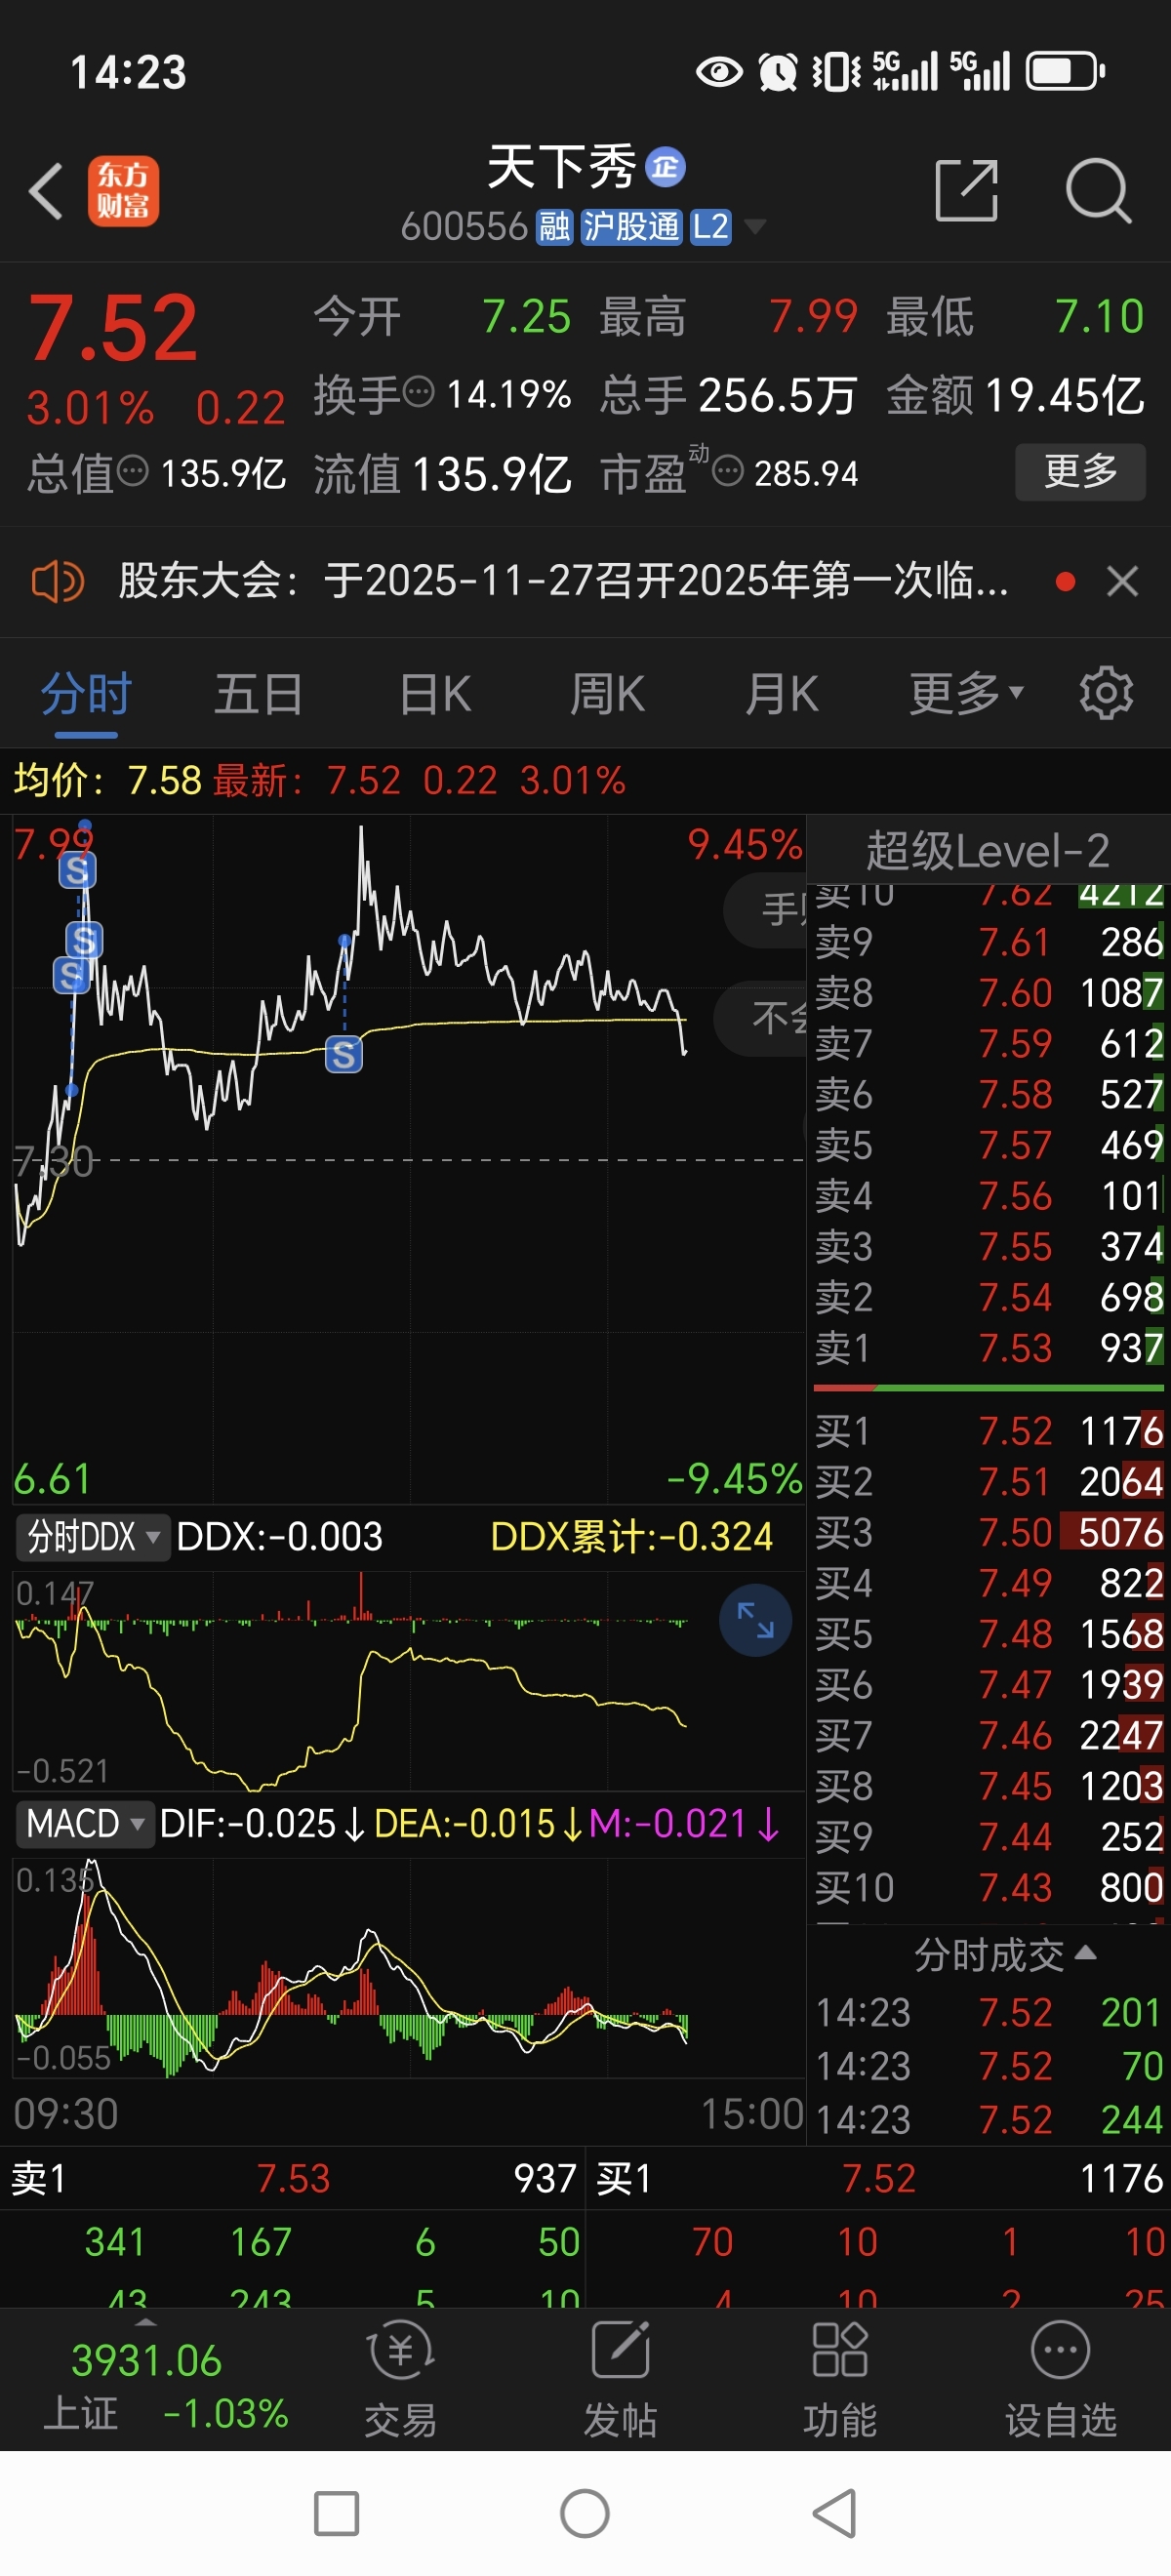Switch to the 月K chart tab

(x=782, y=693)
